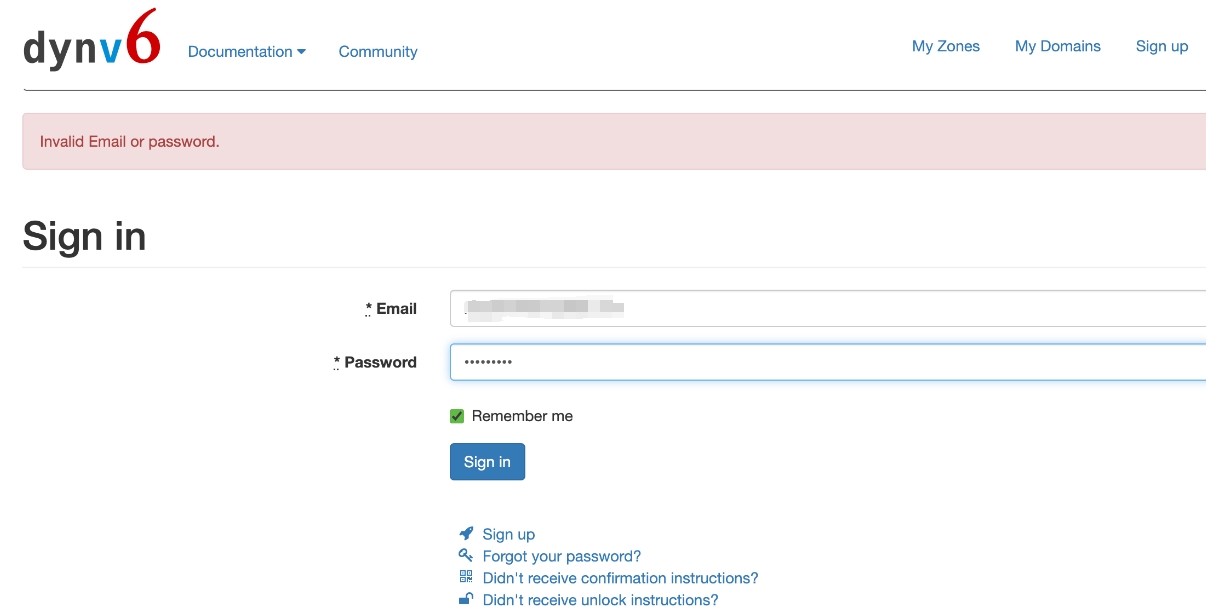Click the dynv6 logo

click(91, 41)
